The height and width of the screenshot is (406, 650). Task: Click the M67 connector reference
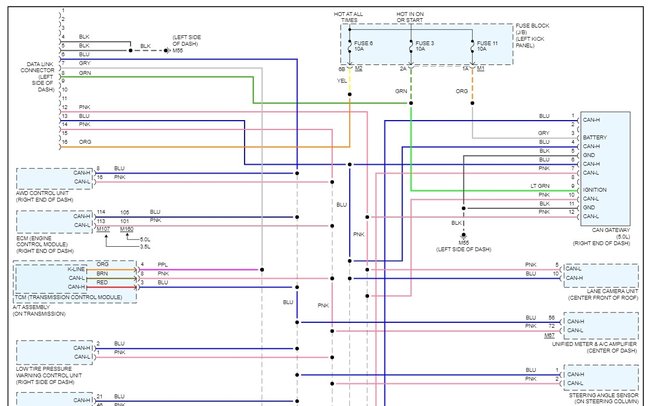[x=550, y=335]
